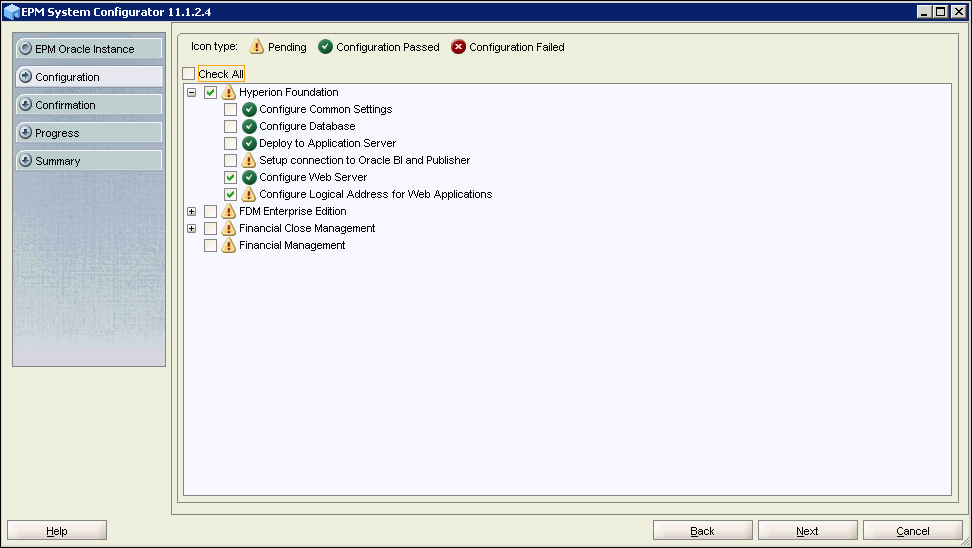Select the Financial Management row label
The width and height of the screenshot is (972, 548).
(292, 245)
